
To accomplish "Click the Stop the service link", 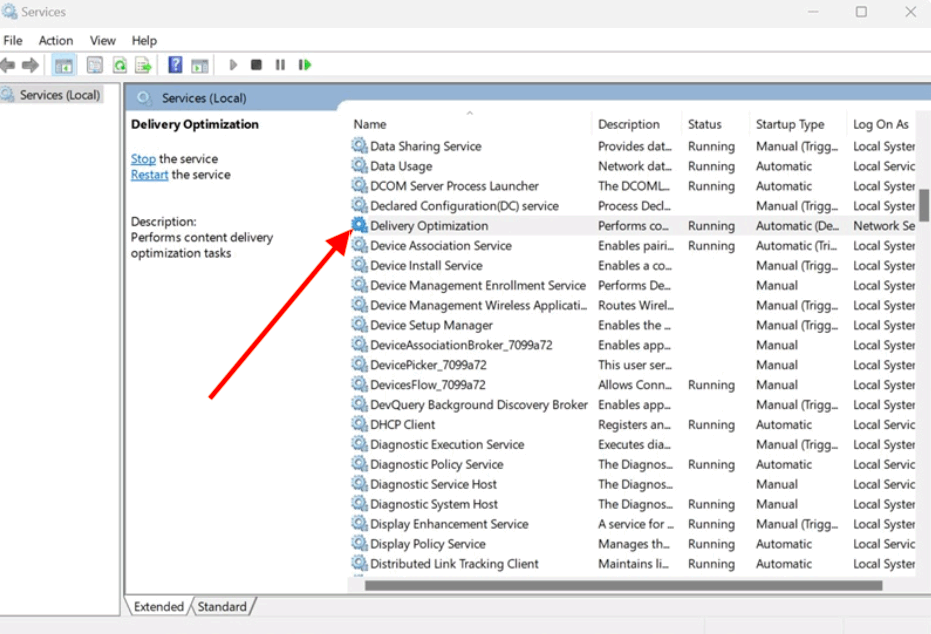I will click(143, 159).
